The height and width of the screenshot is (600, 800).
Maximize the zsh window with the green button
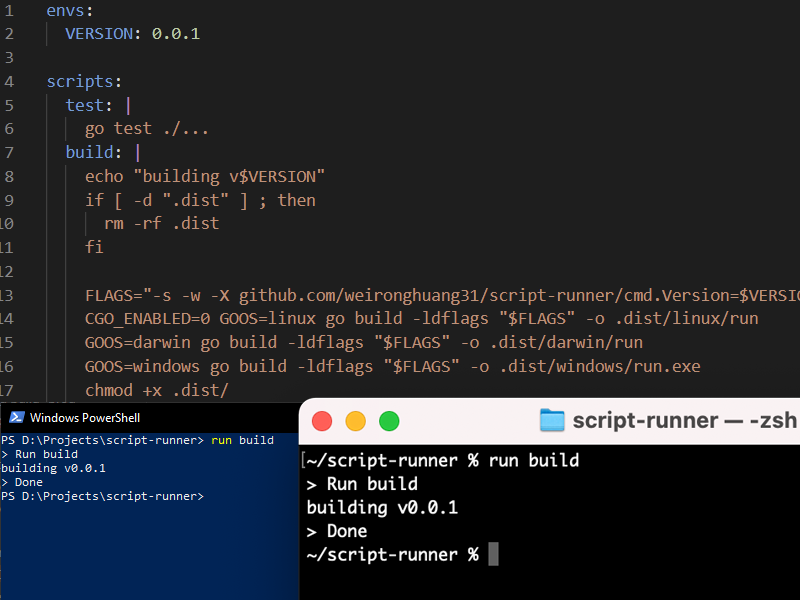click(x=389, y=421)
